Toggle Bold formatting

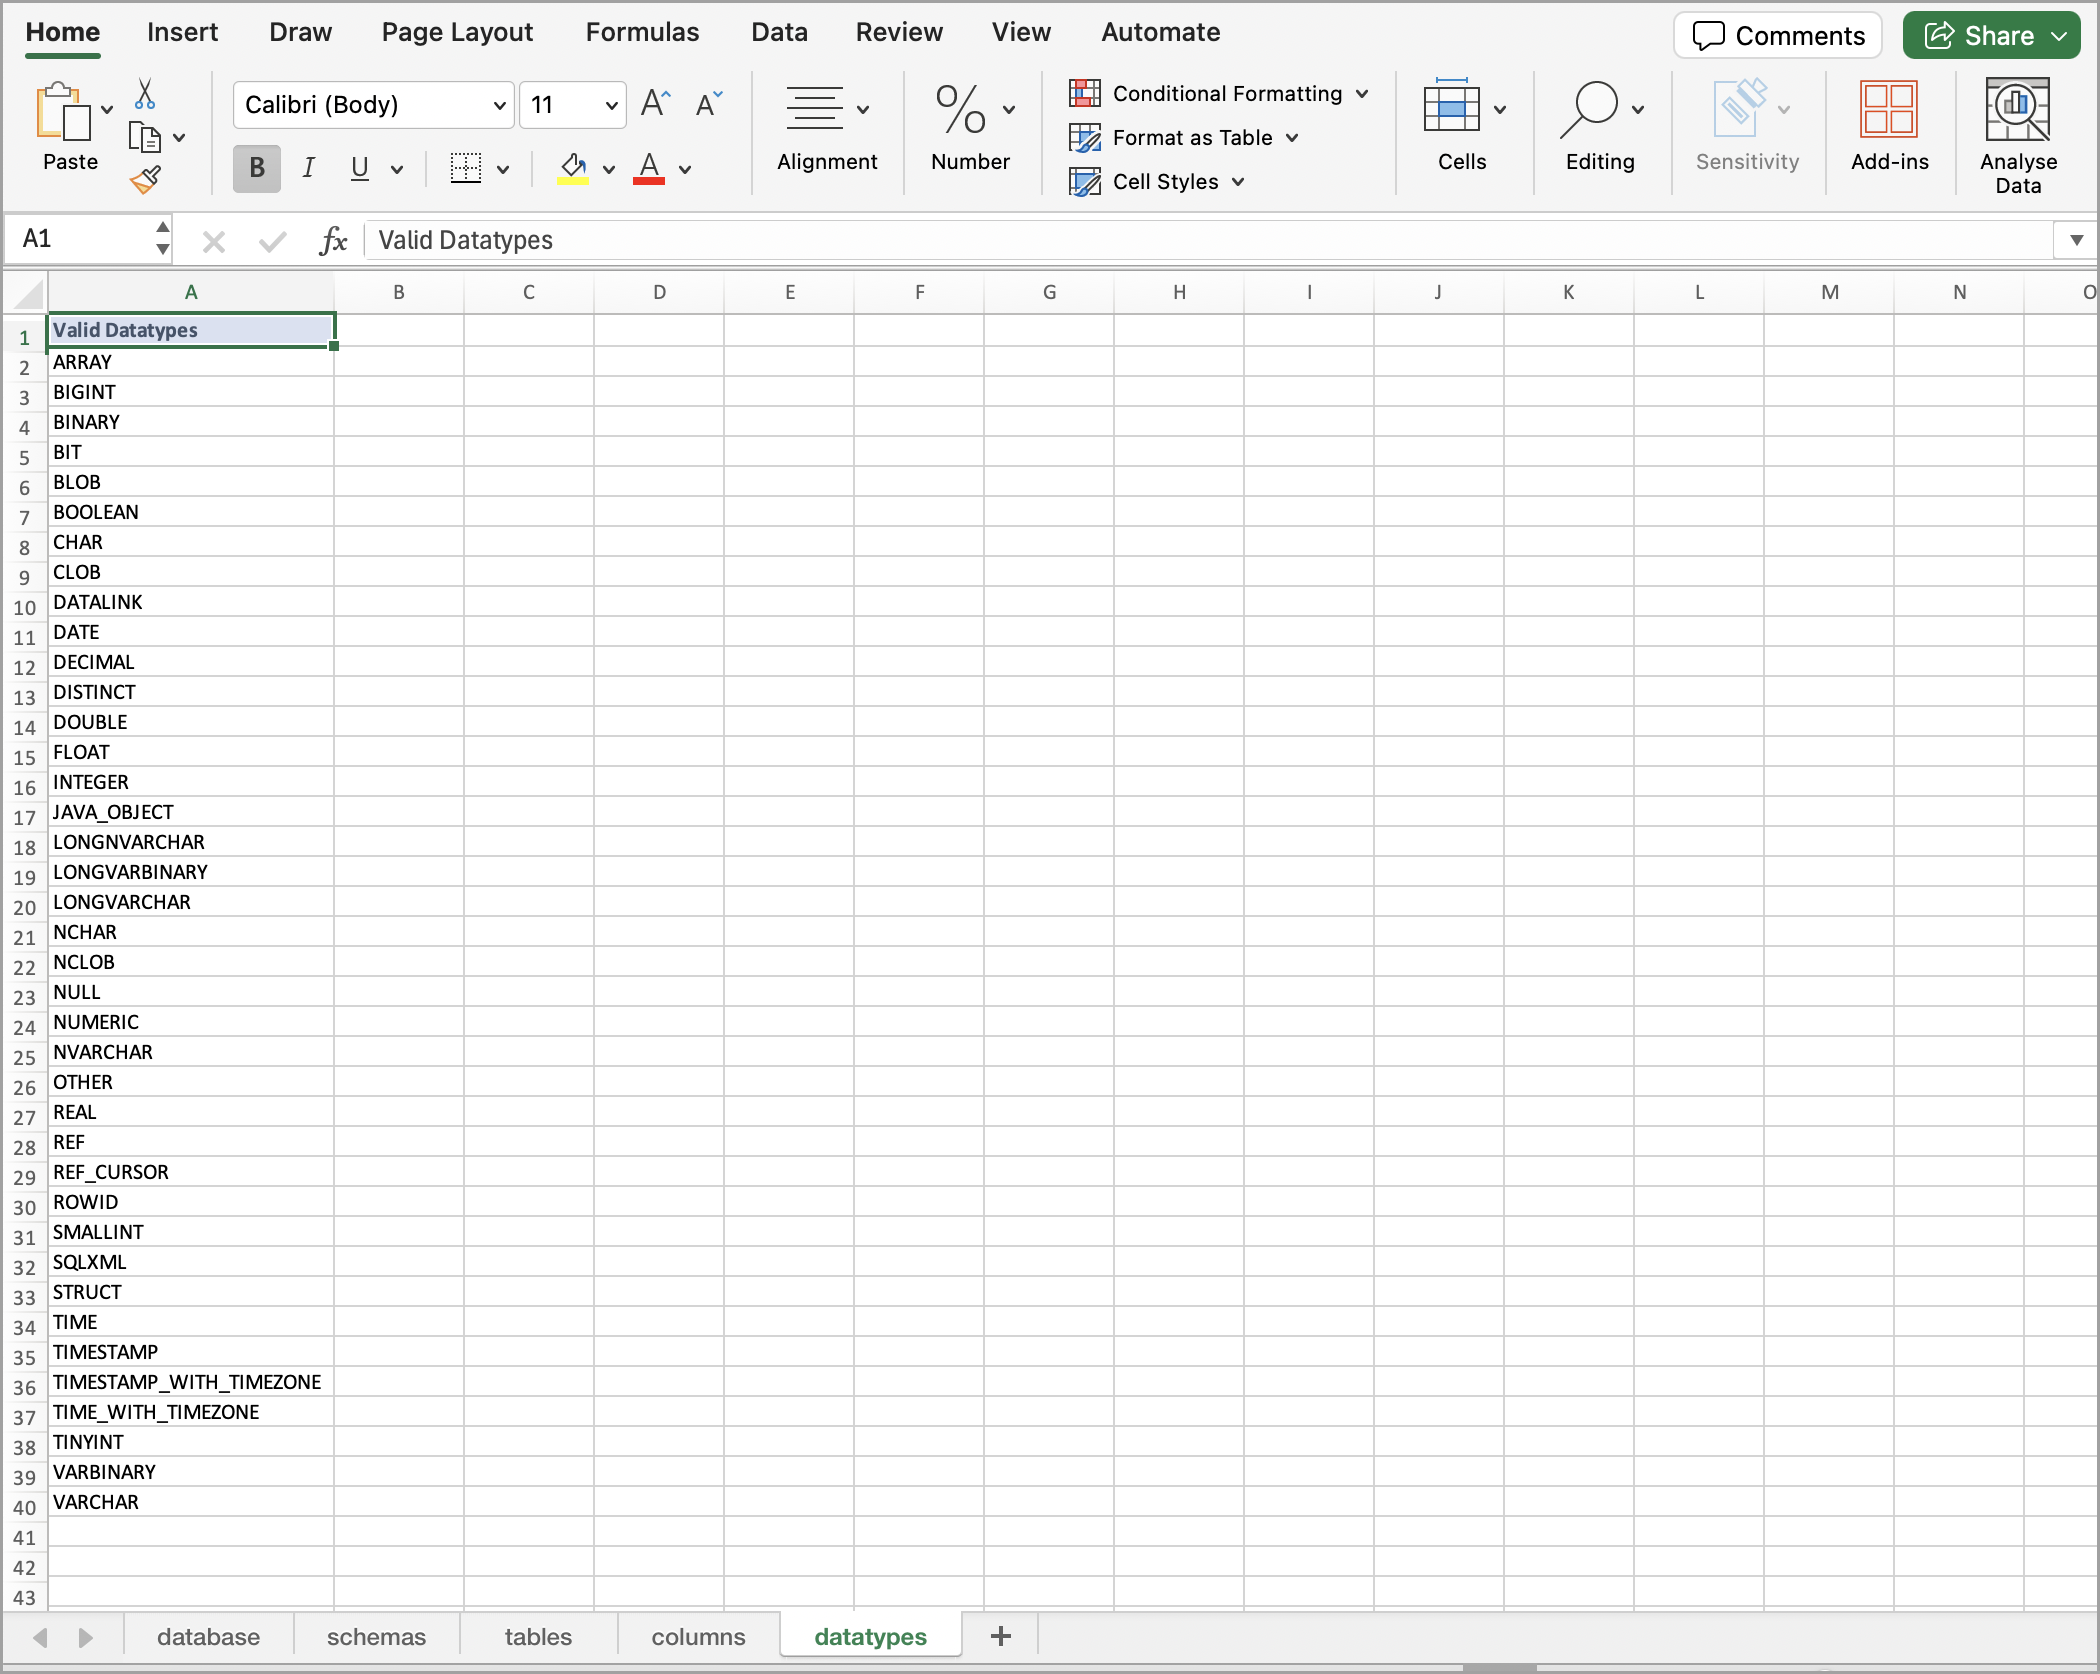point(257,168)
